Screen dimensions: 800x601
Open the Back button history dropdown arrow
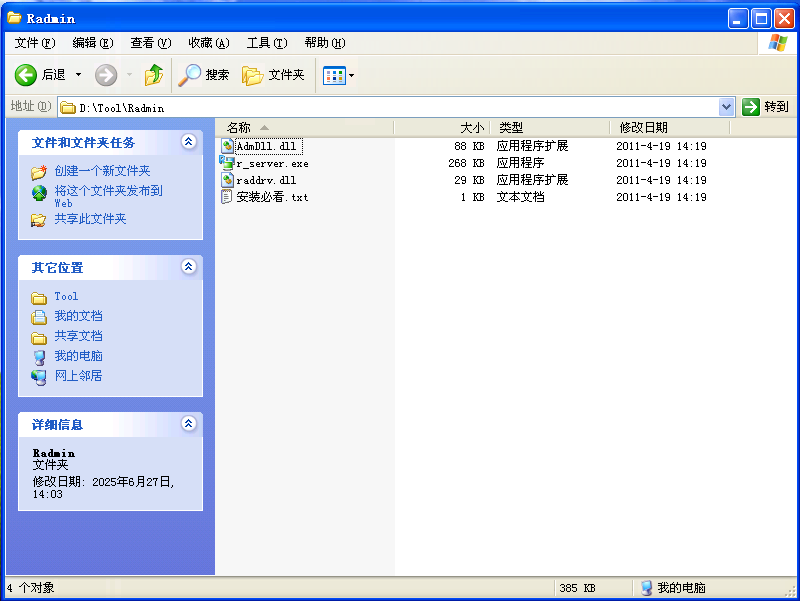[79, 75]
